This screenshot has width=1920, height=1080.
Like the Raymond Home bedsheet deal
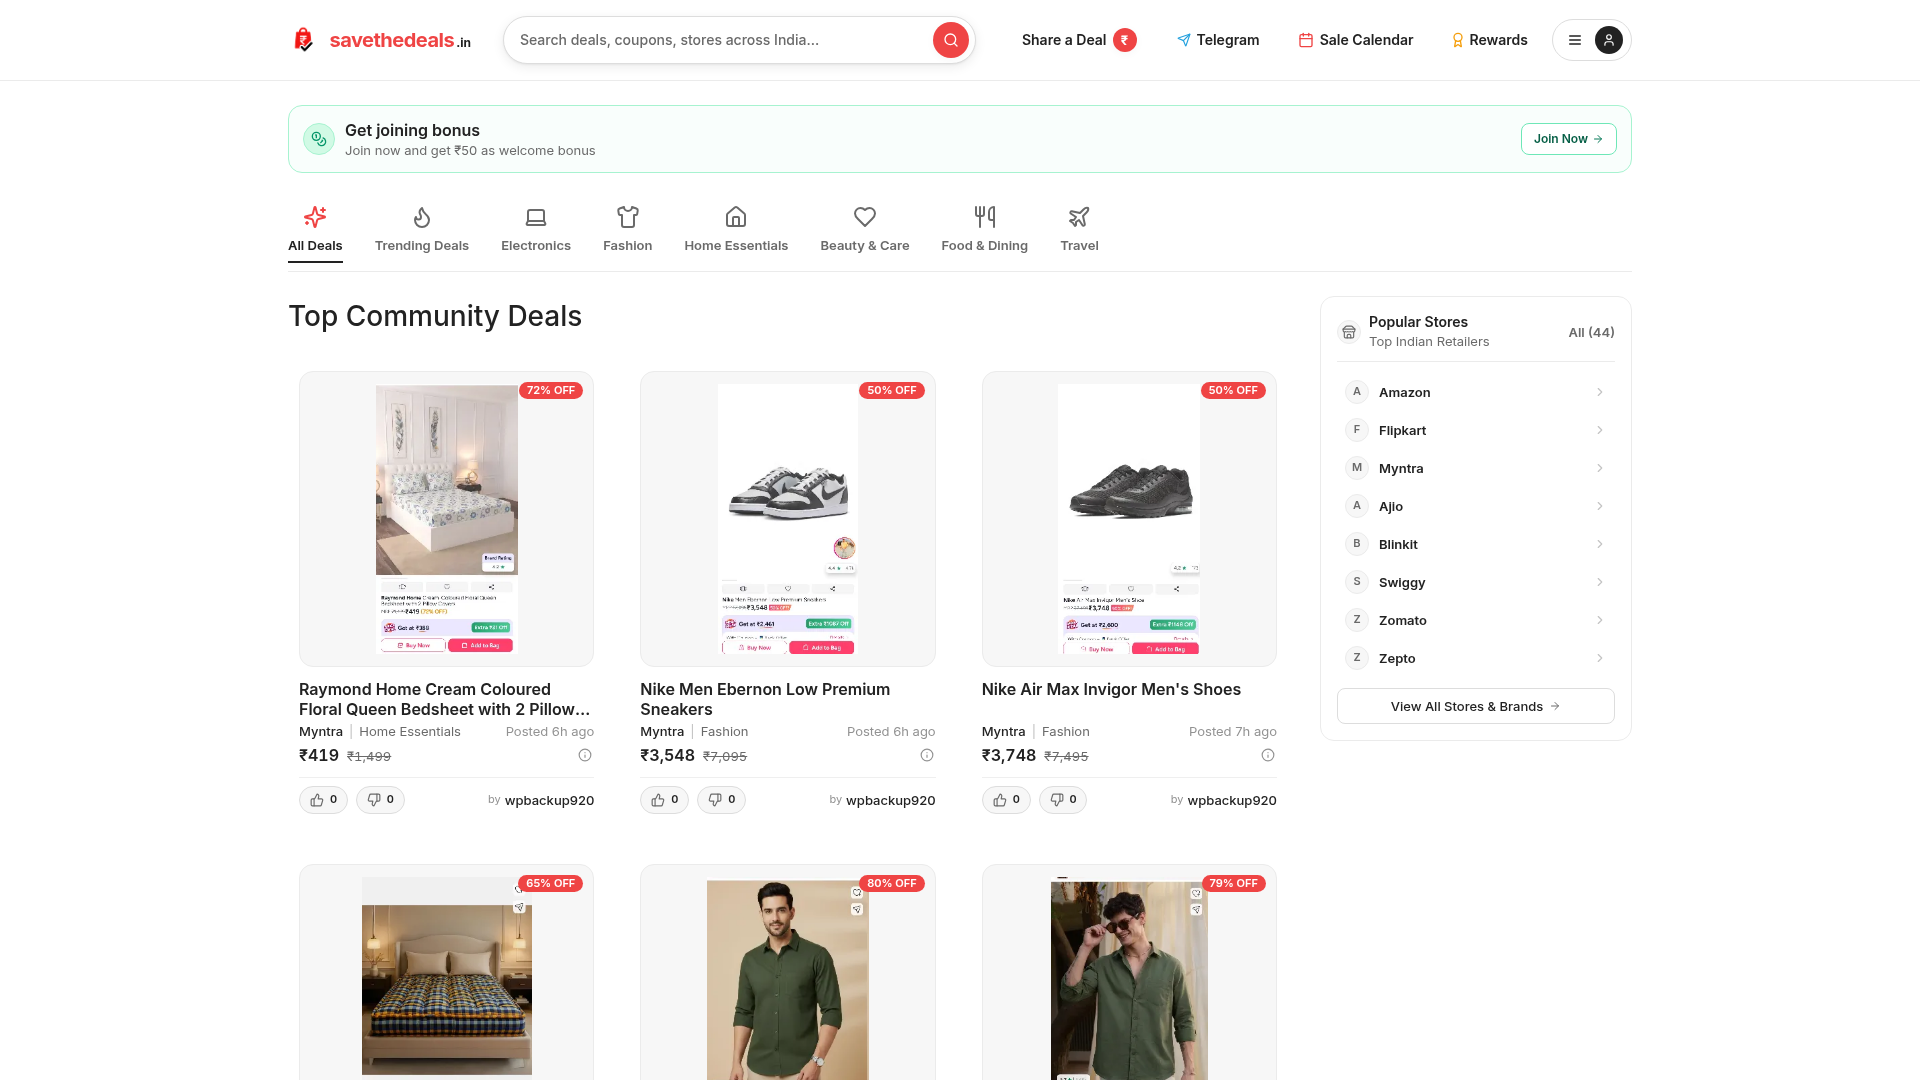coord(323,800)
